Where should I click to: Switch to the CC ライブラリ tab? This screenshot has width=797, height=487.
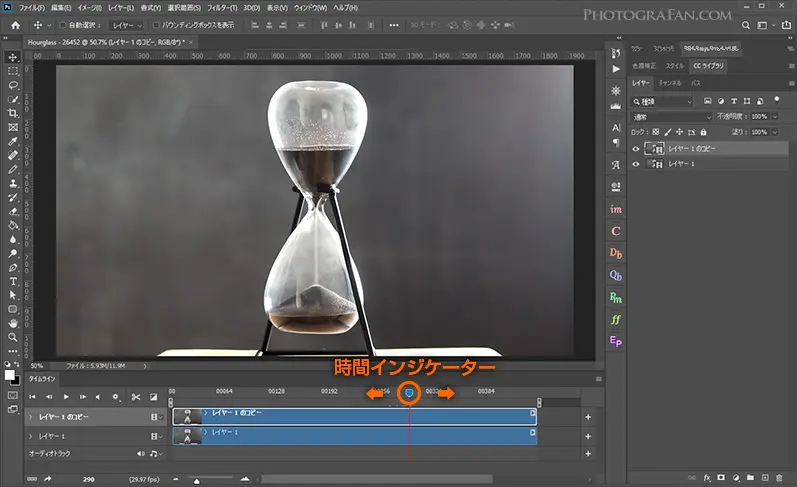[708, 66]
